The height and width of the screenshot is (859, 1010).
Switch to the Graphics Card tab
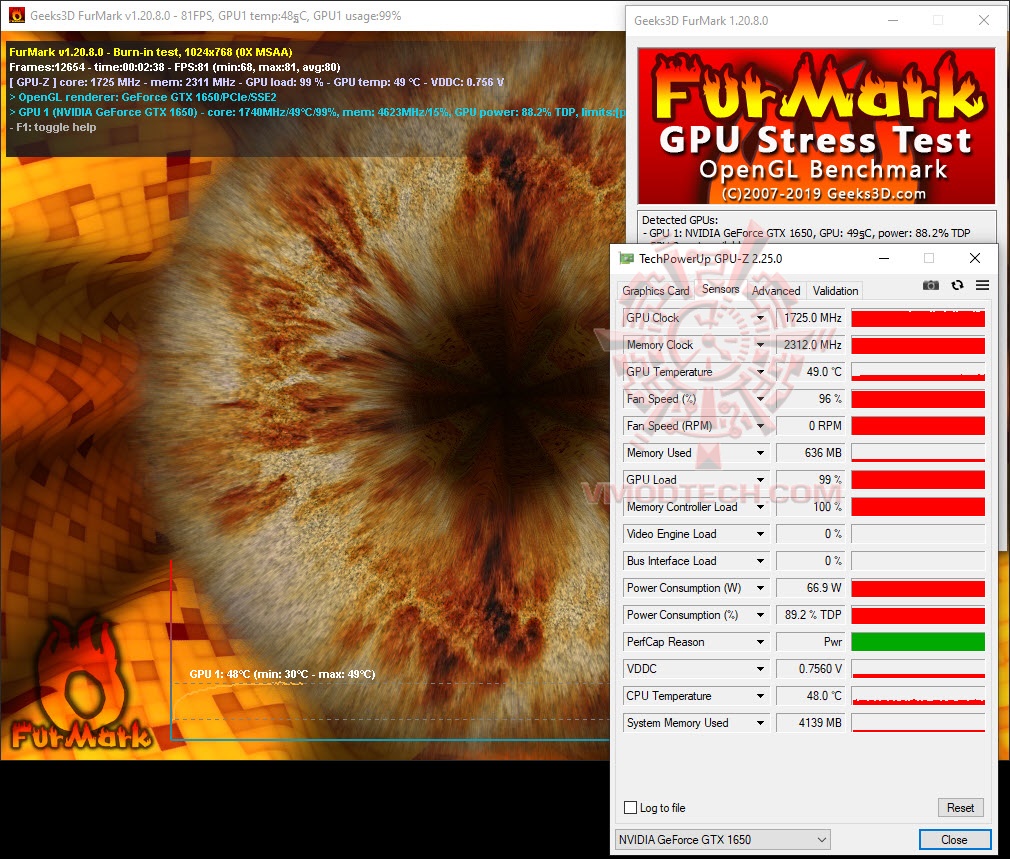click(x=655, y=291)
